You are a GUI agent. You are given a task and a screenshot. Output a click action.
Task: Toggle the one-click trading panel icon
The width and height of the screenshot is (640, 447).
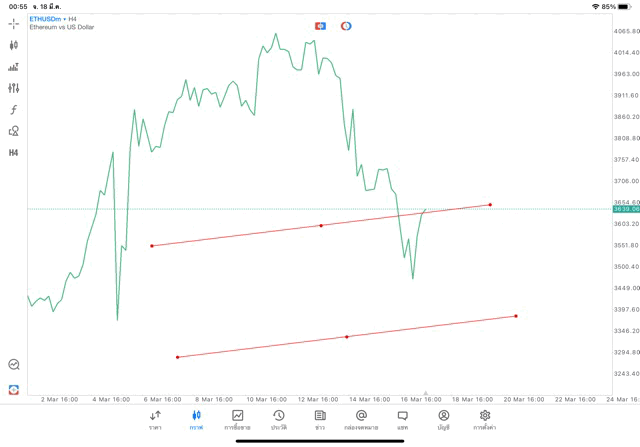pyautogui.click(x=13, y=389)
